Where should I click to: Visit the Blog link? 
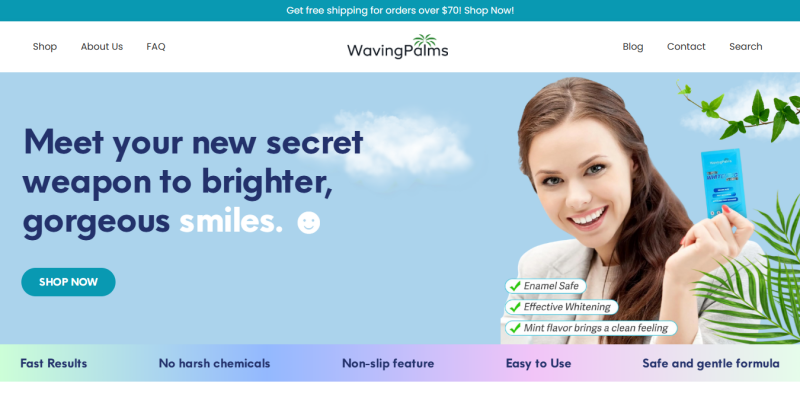(633, 46)
